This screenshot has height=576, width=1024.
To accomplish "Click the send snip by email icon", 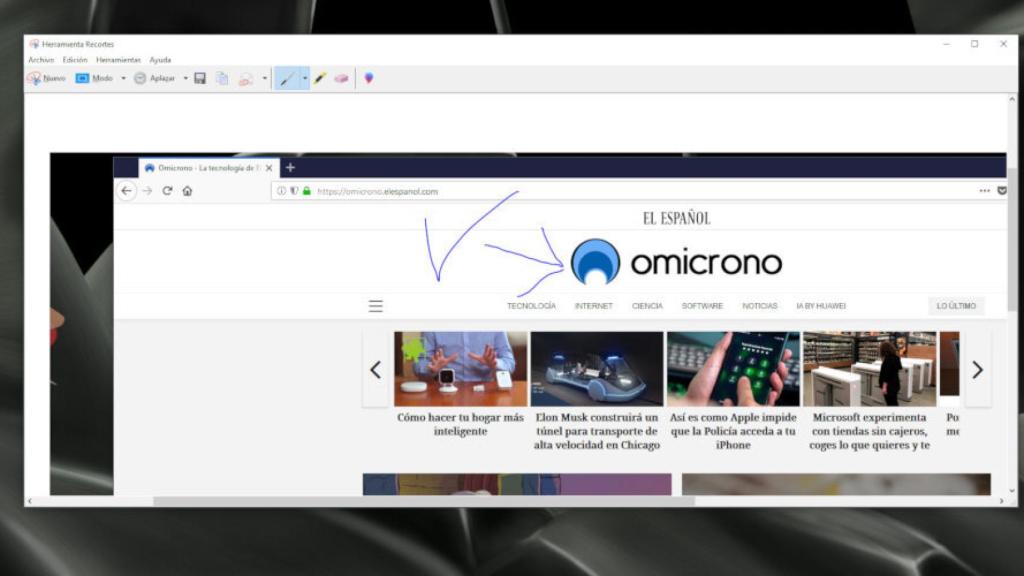I will (245, 78).
